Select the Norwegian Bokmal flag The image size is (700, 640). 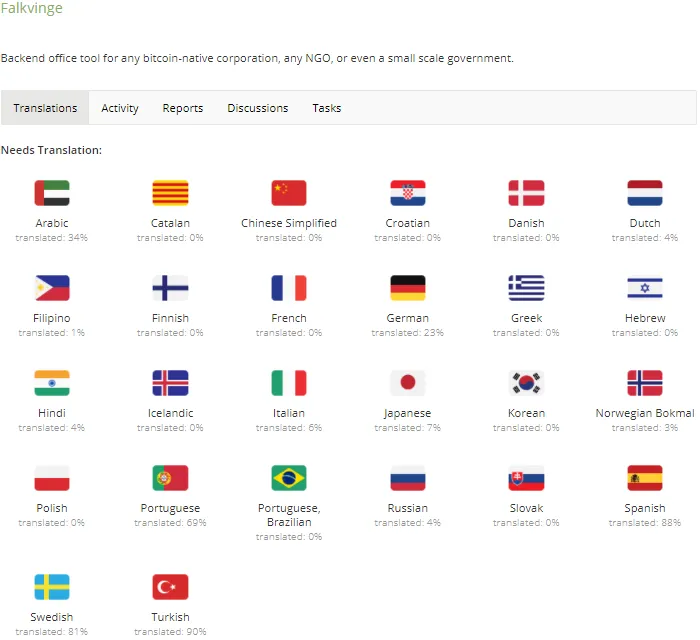pos(645,383)
